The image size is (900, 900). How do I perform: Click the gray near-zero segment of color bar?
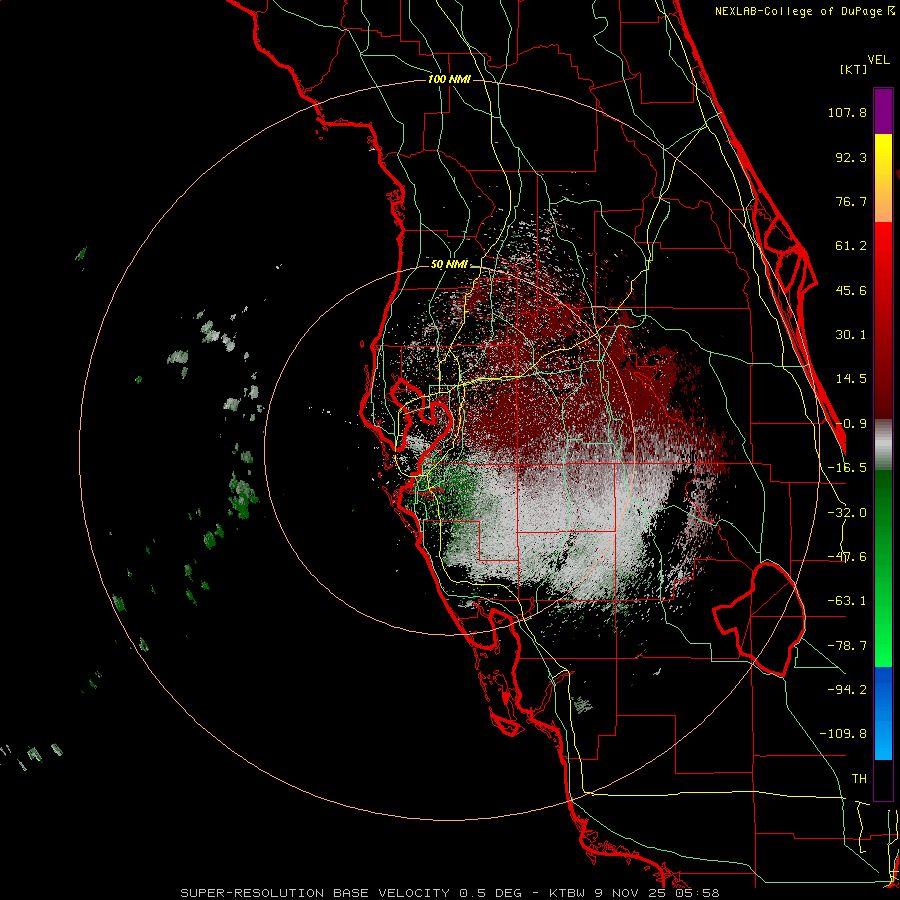(x=883, y=445)
